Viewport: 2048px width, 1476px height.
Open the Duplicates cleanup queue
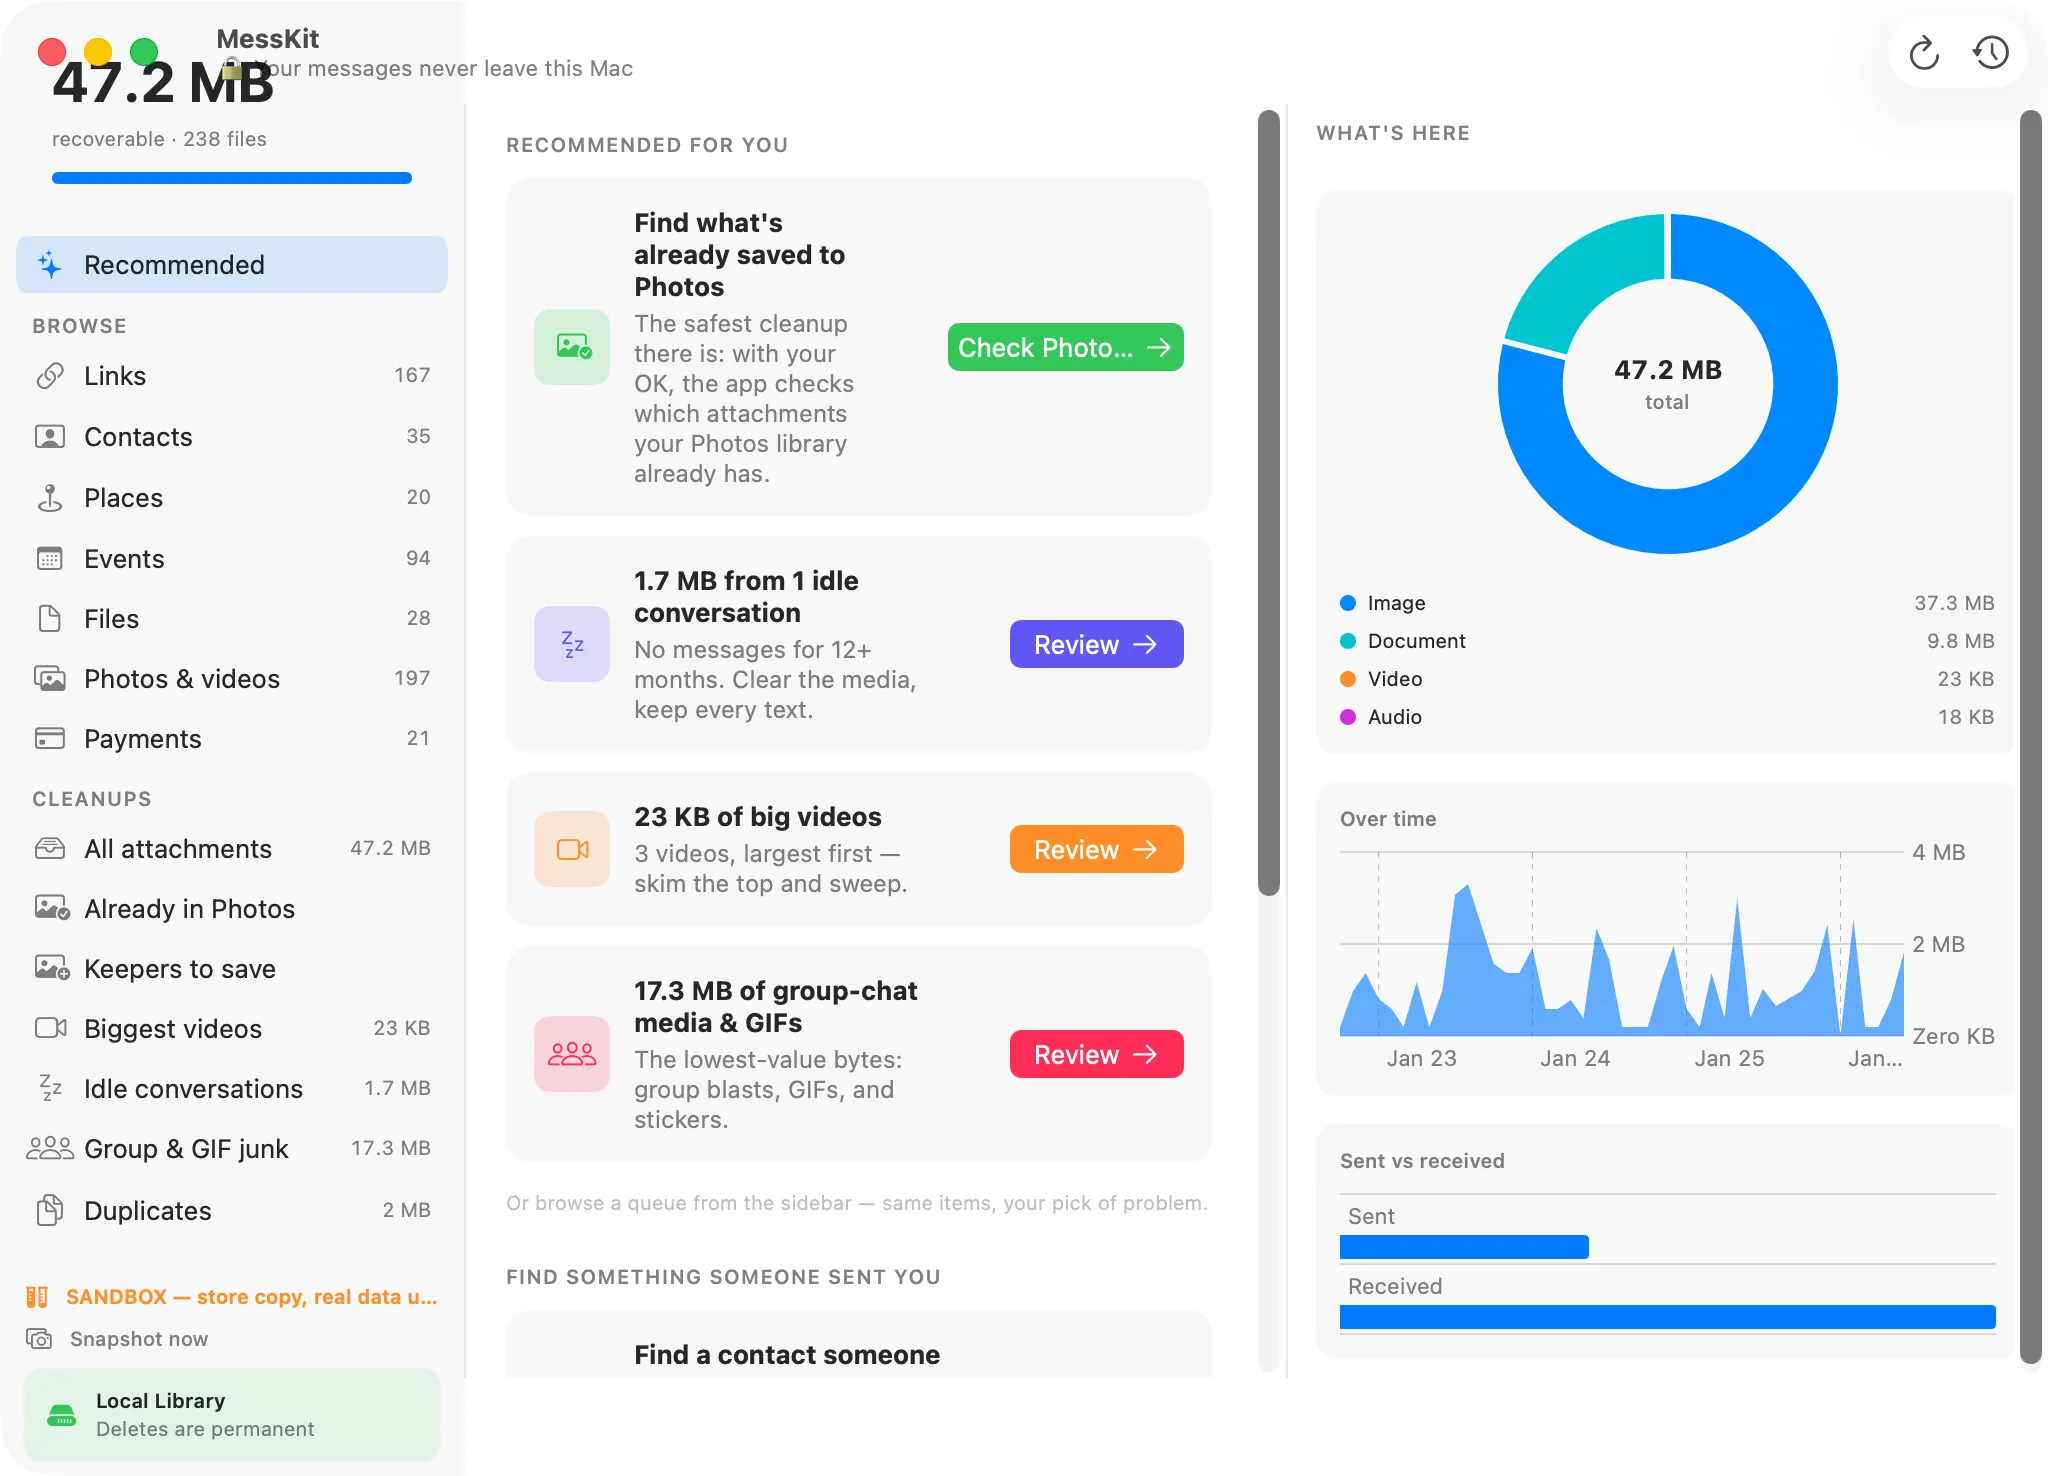(x=232, y=1211)
